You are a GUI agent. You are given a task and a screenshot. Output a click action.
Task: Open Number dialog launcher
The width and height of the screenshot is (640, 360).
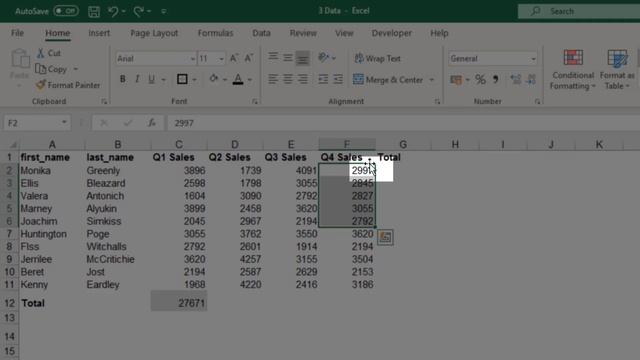coord(537,101)
